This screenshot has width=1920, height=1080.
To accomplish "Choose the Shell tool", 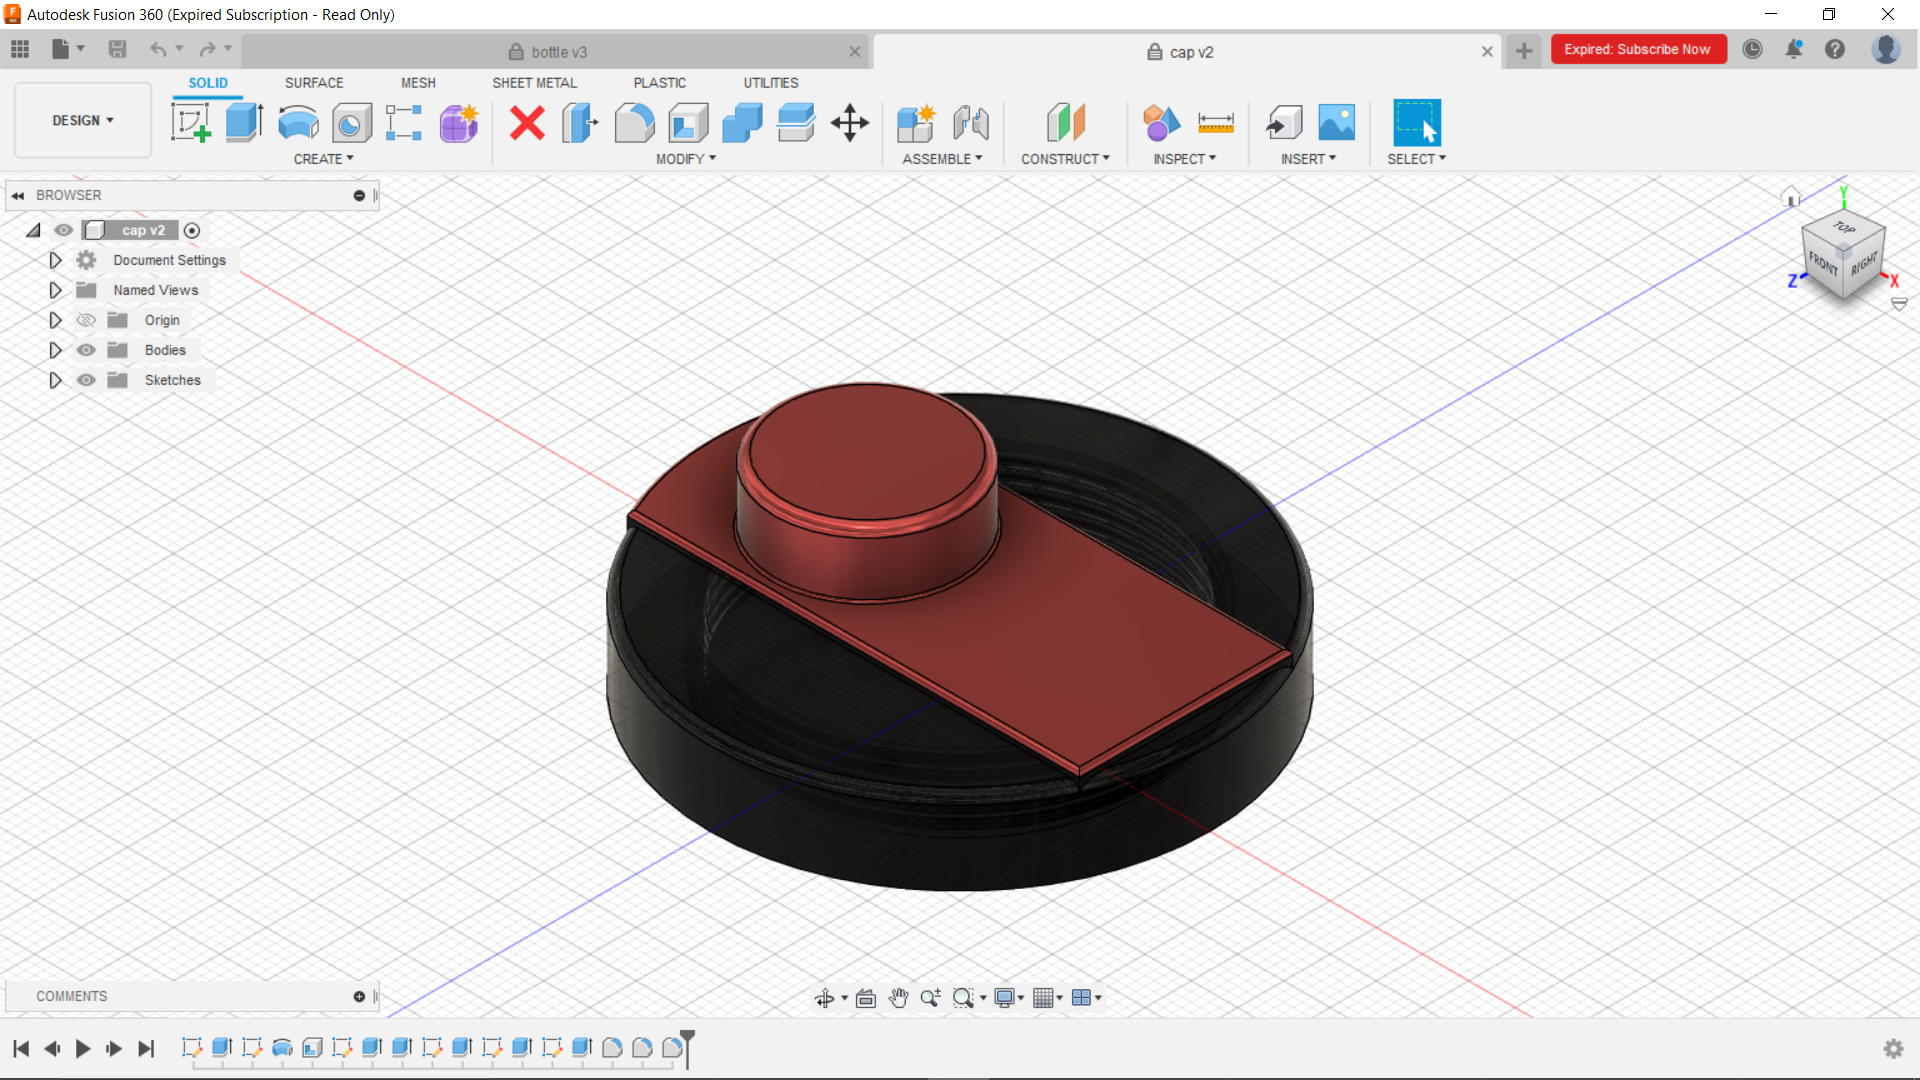I will point(688,123).
